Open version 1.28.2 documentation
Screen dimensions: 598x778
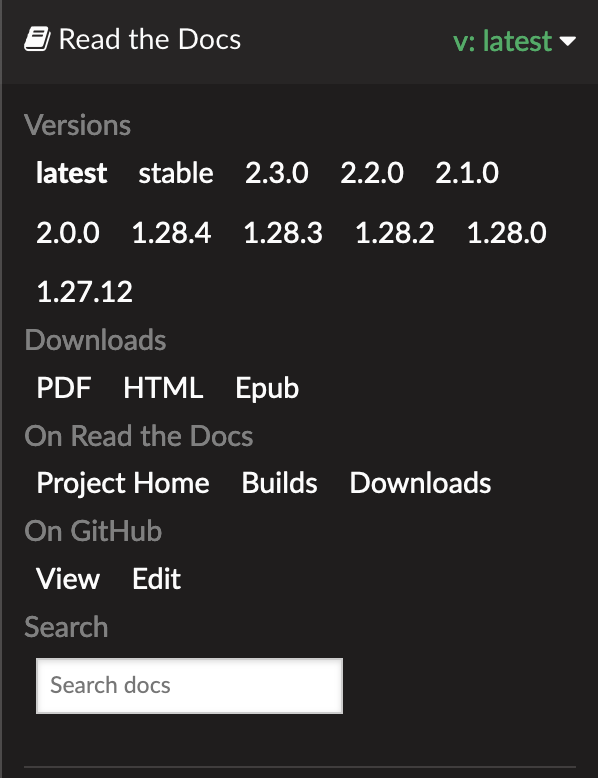pos(395,233)
